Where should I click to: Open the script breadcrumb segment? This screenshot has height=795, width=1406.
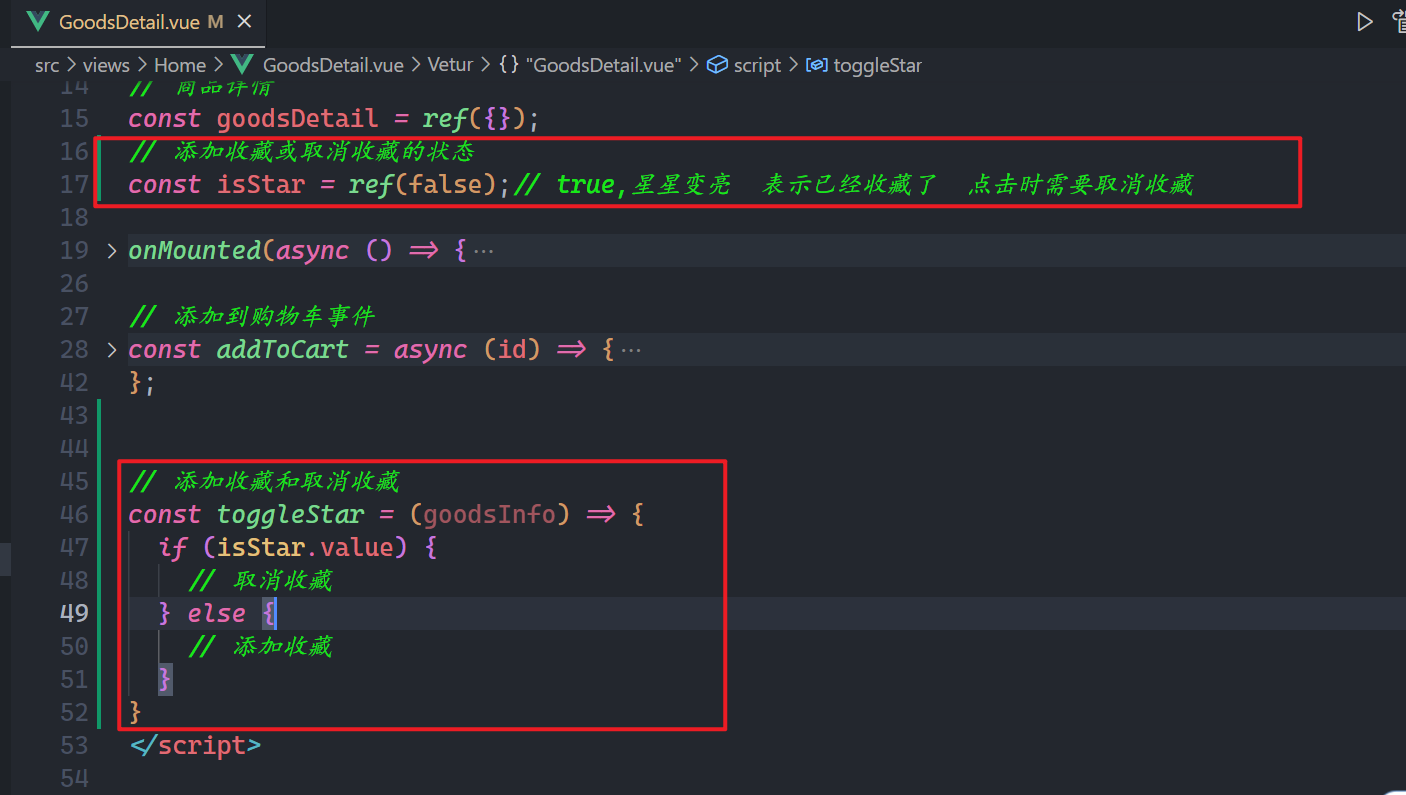(757, 65)
